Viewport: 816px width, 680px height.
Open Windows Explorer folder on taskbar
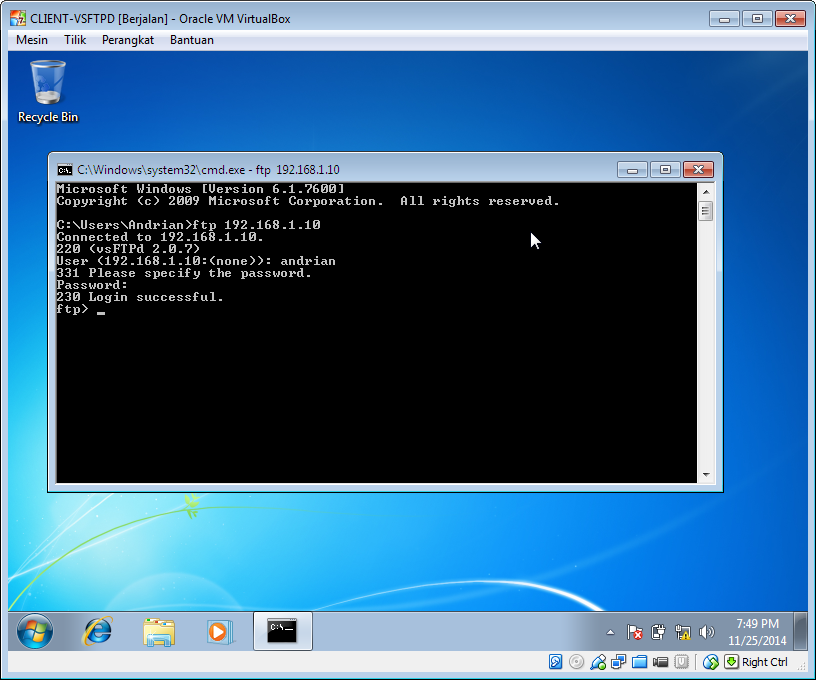[x=159, y=632]
